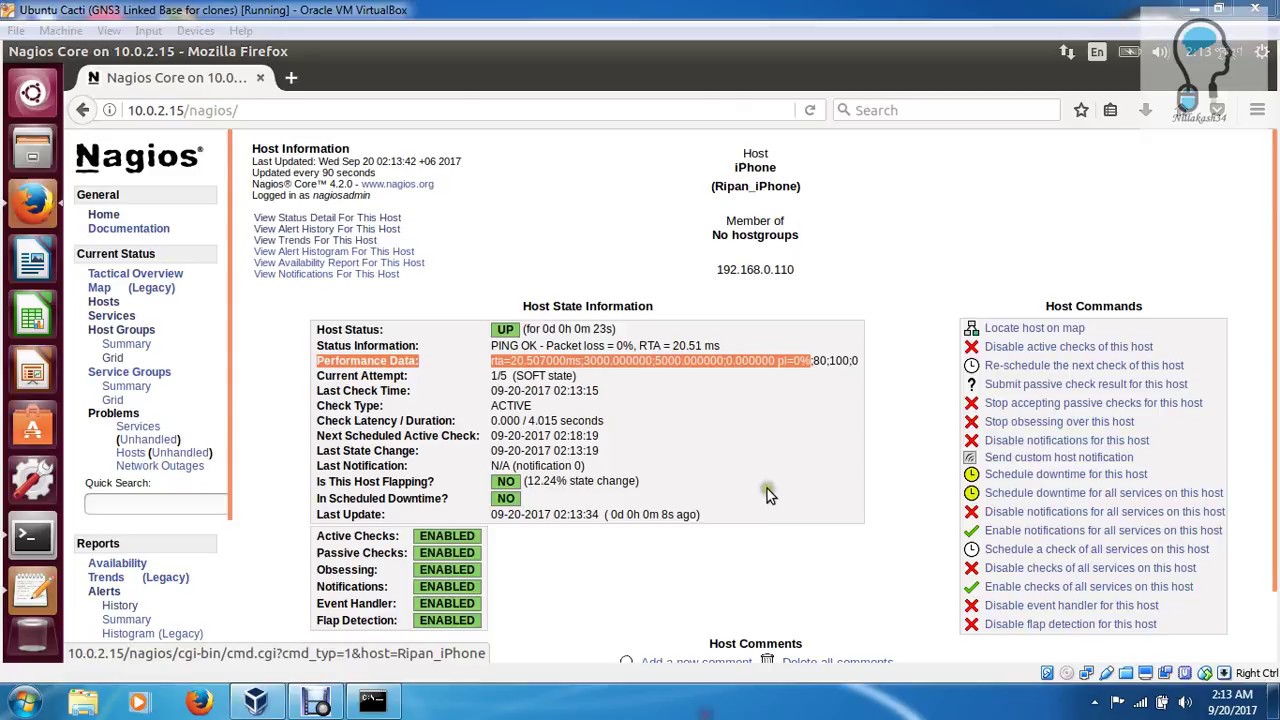Viewport: 1280px width, 720px height.
Task: Click question mark icon for passive check result
Action: (x=971, y=384)
